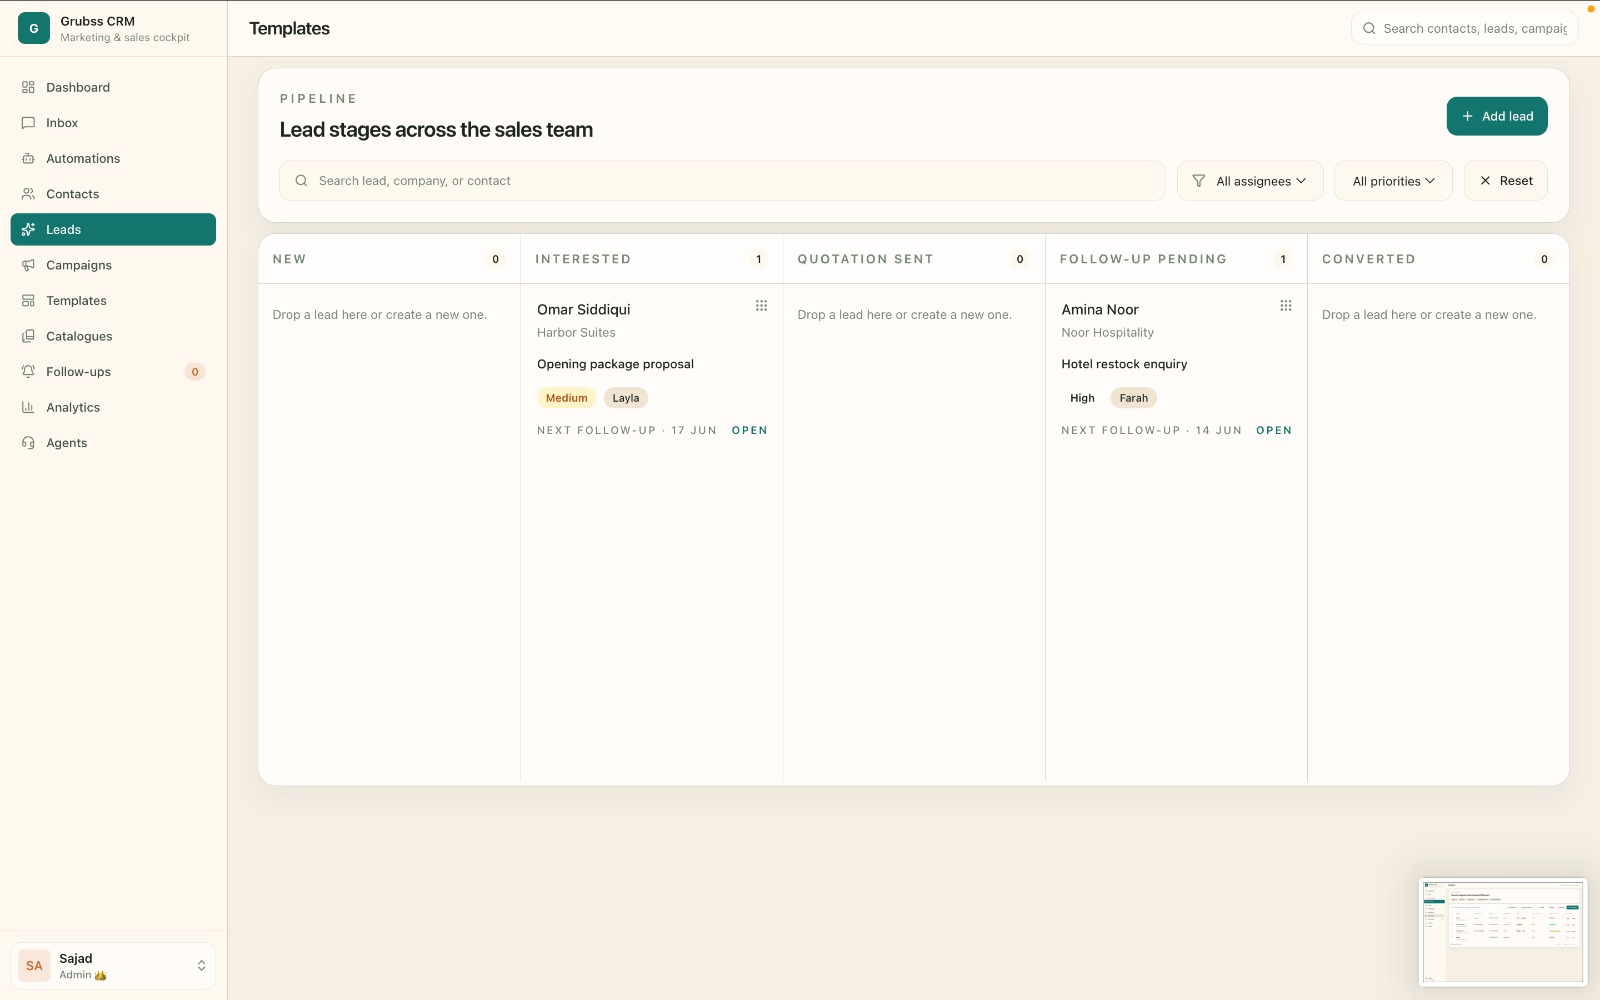1600x1000 pixels.
Task: Click Opening package proposal text
Action: [x=615, y=364]
